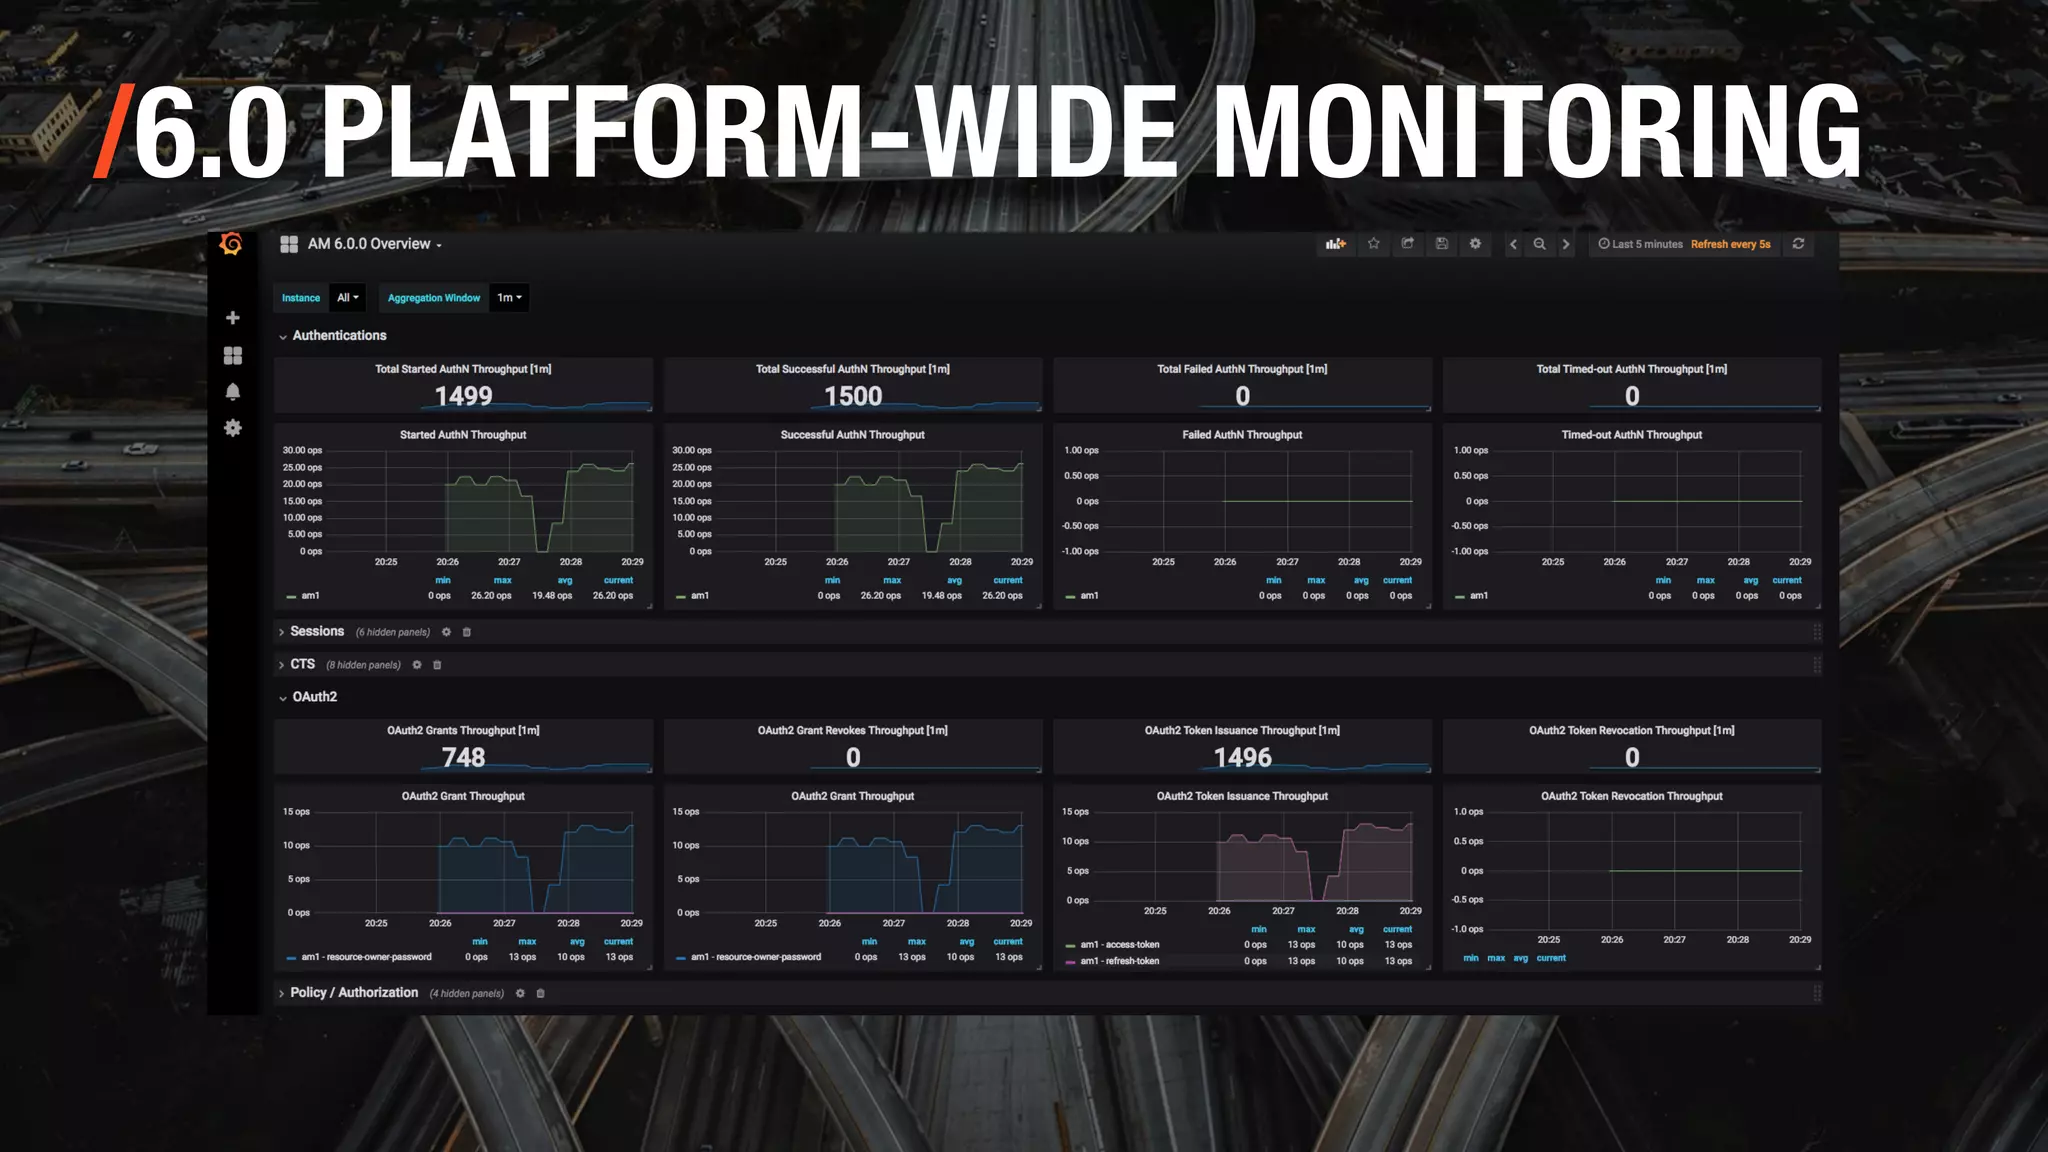Expand the Policy / Authorization row
2048x1152 pixels.
tap(348, 993)
